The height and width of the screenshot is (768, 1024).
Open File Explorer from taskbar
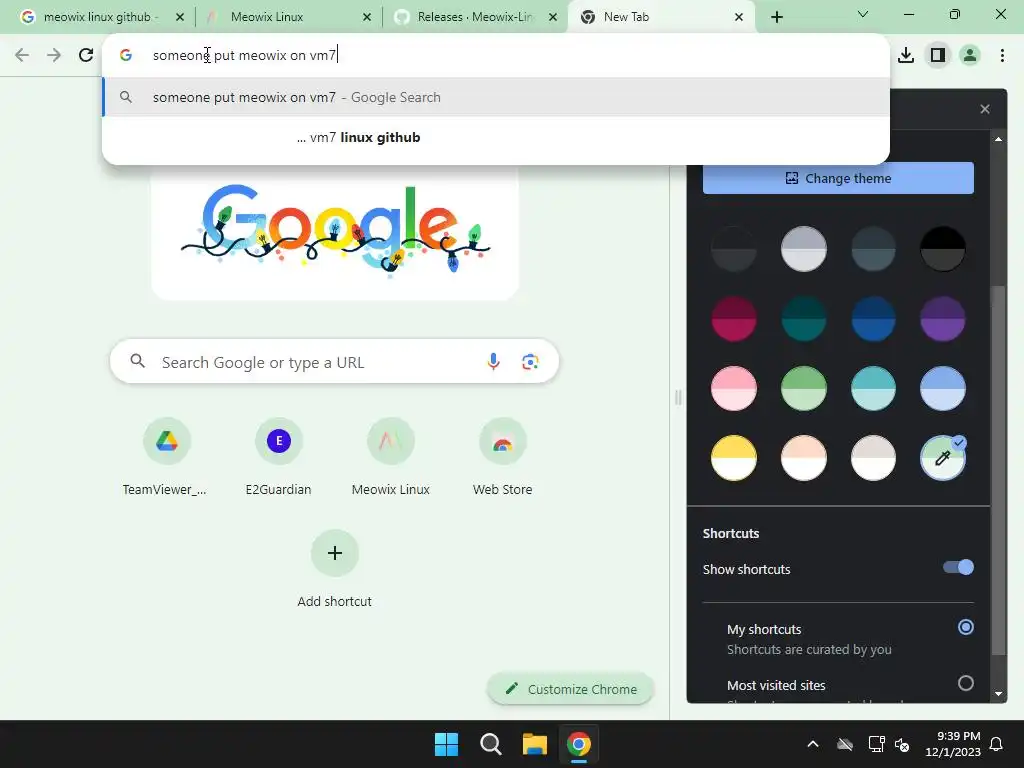point(534,744)
